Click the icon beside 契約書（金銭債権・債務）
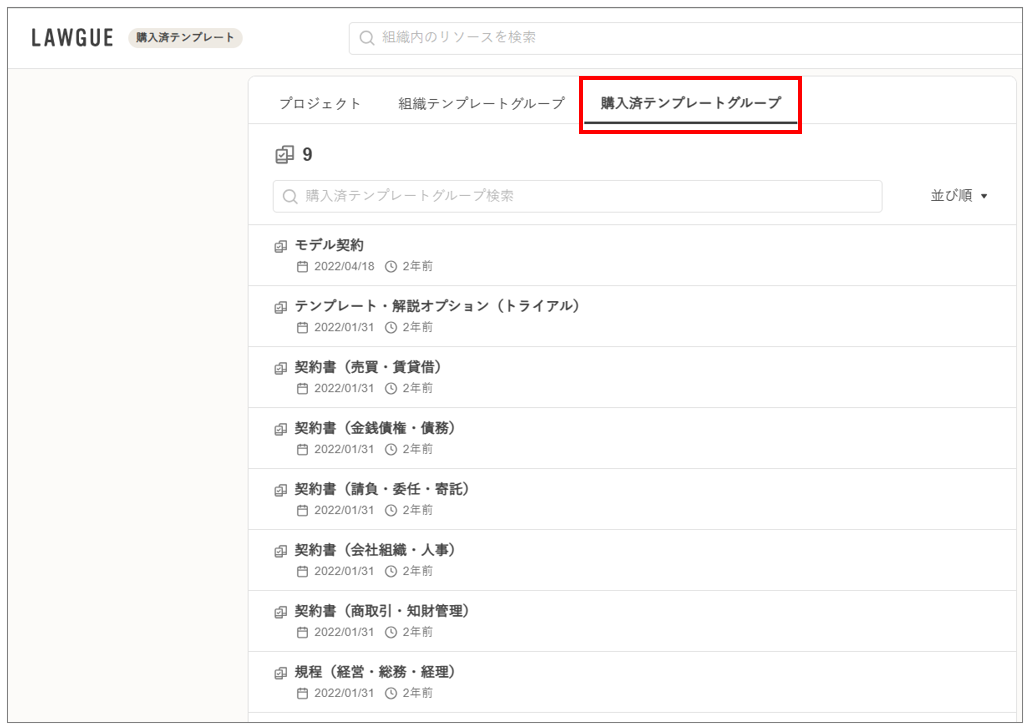This screenshot has height=726, width=1030. (281, 429)
